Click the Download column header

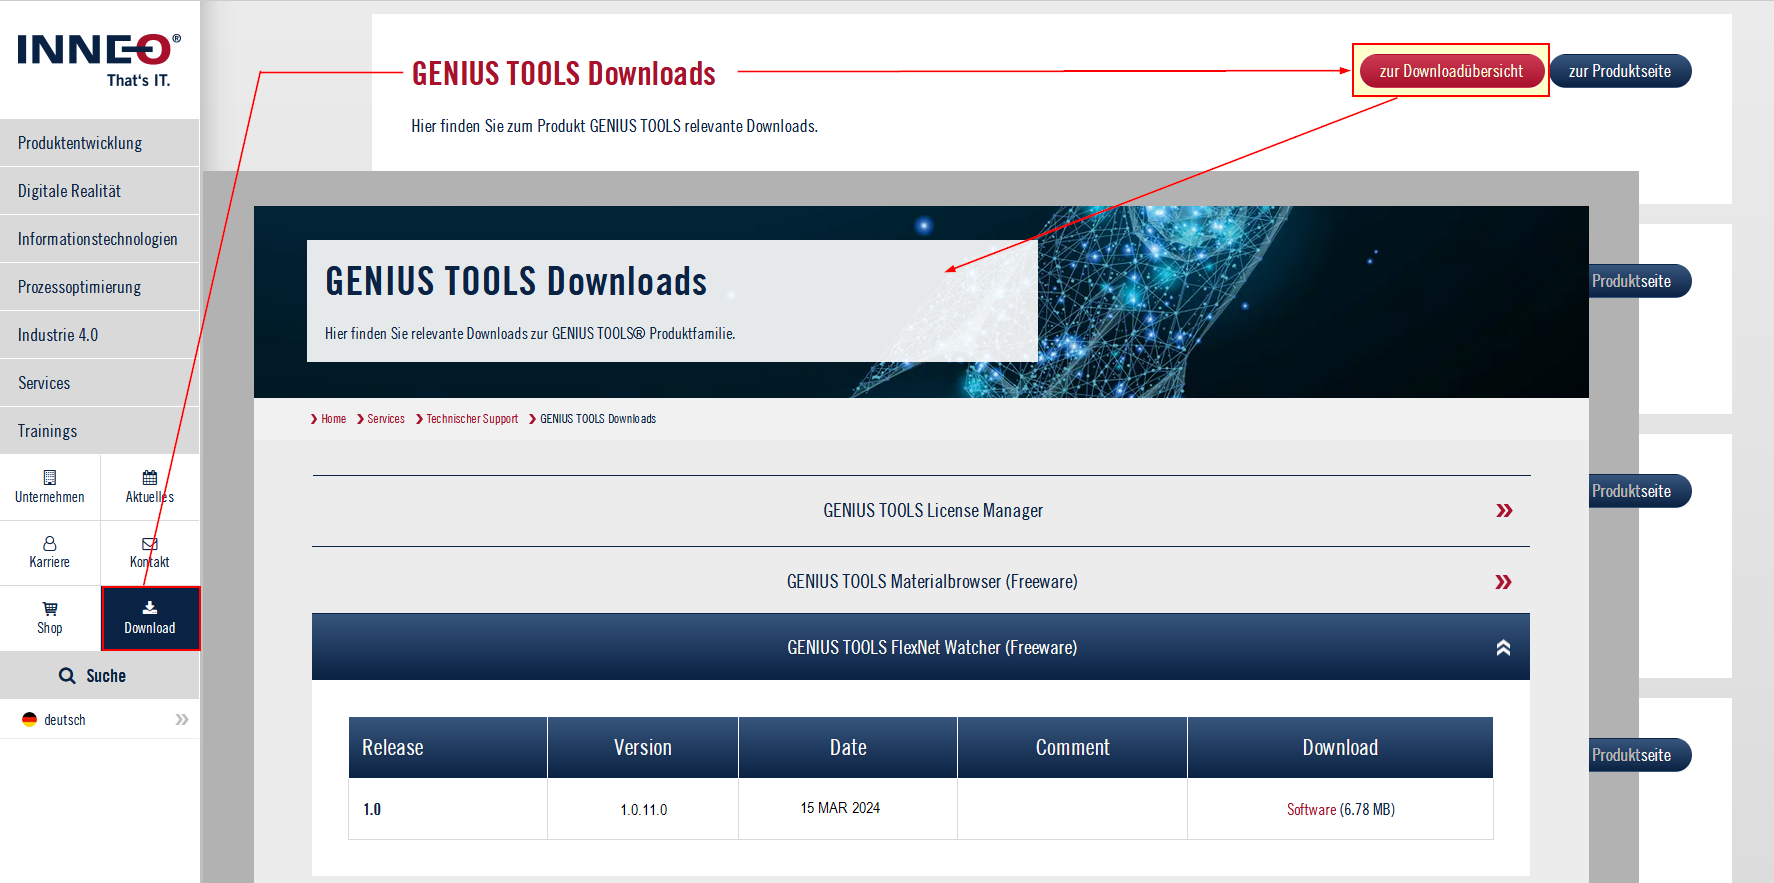pos(1340,747)
